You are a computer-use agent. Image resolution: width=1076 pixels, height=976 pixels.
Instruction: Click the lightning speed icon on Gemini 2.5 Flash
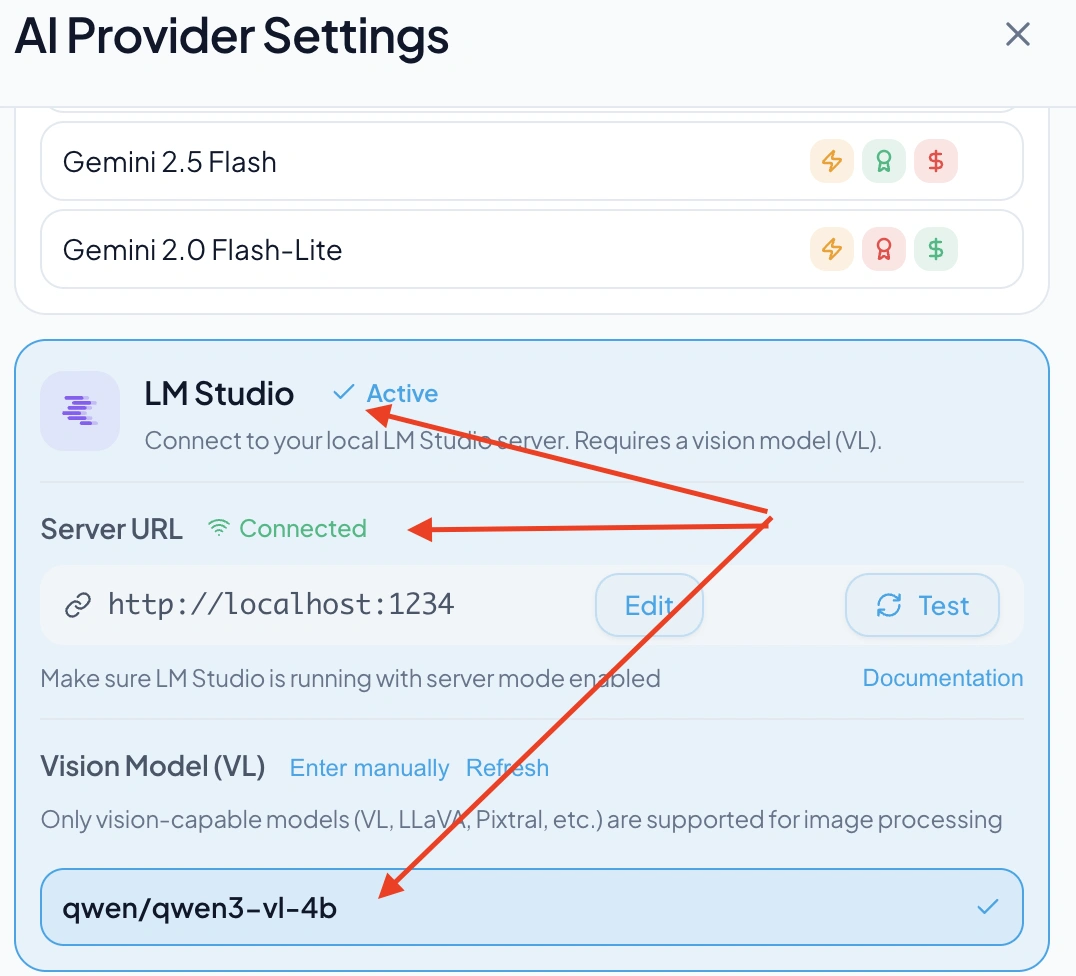pos(832,161)
